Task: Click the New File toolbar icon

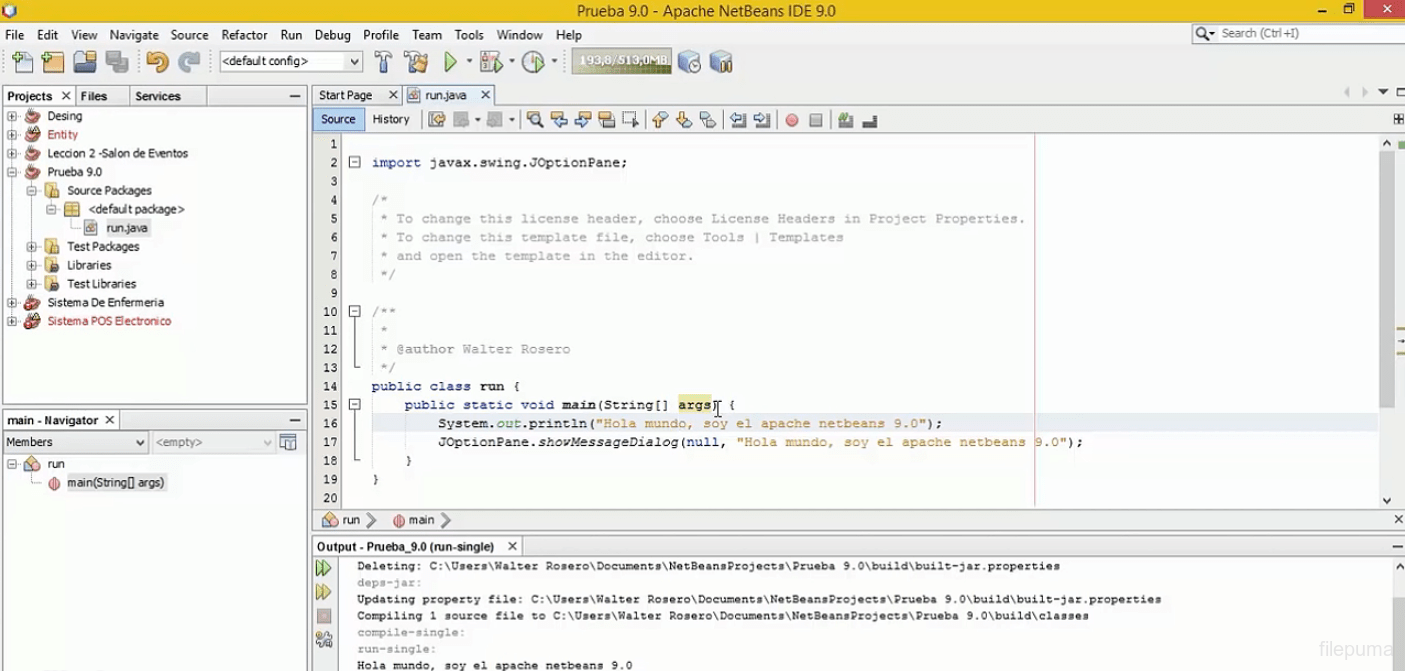Action: point(22,62)
